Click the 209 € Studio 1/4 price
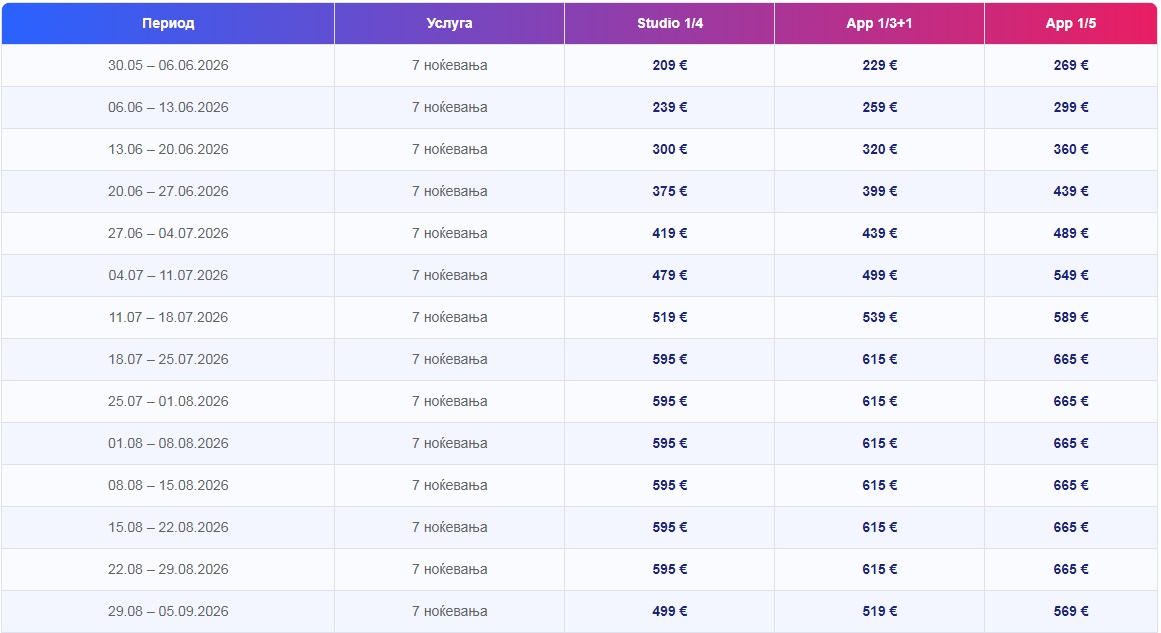 tap(669, 65)
